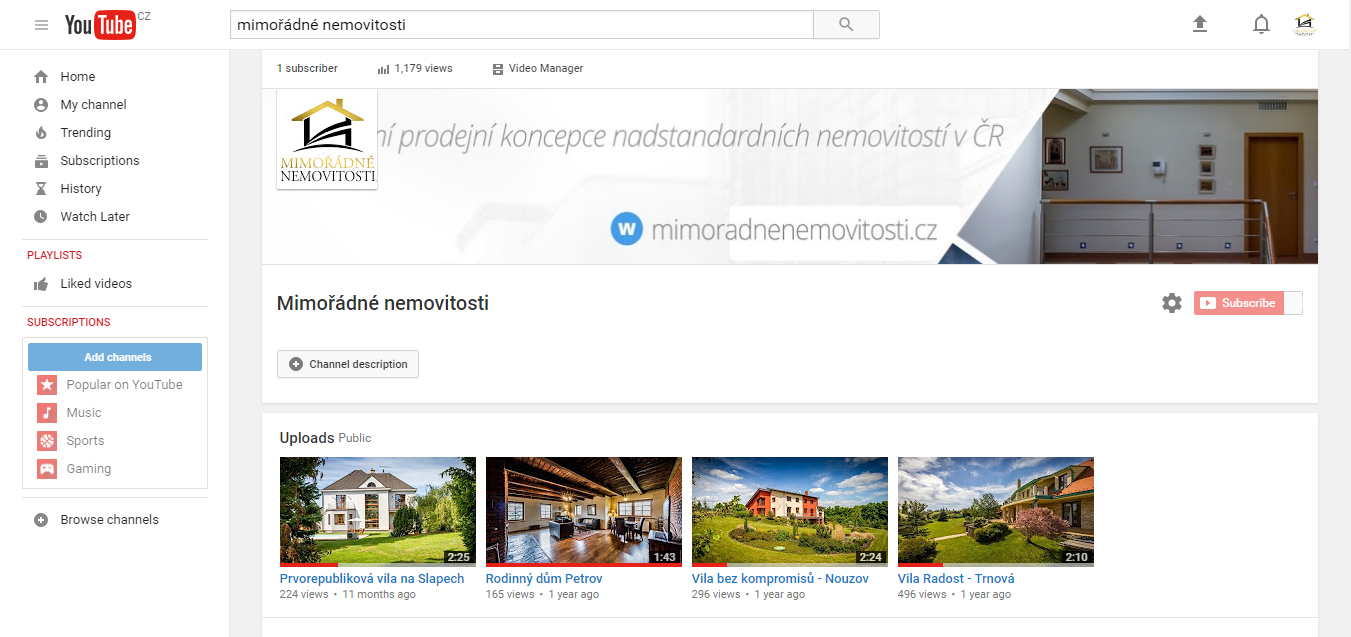Click the search input field
The image size is (1351, 637).
(x=522, y=25)
